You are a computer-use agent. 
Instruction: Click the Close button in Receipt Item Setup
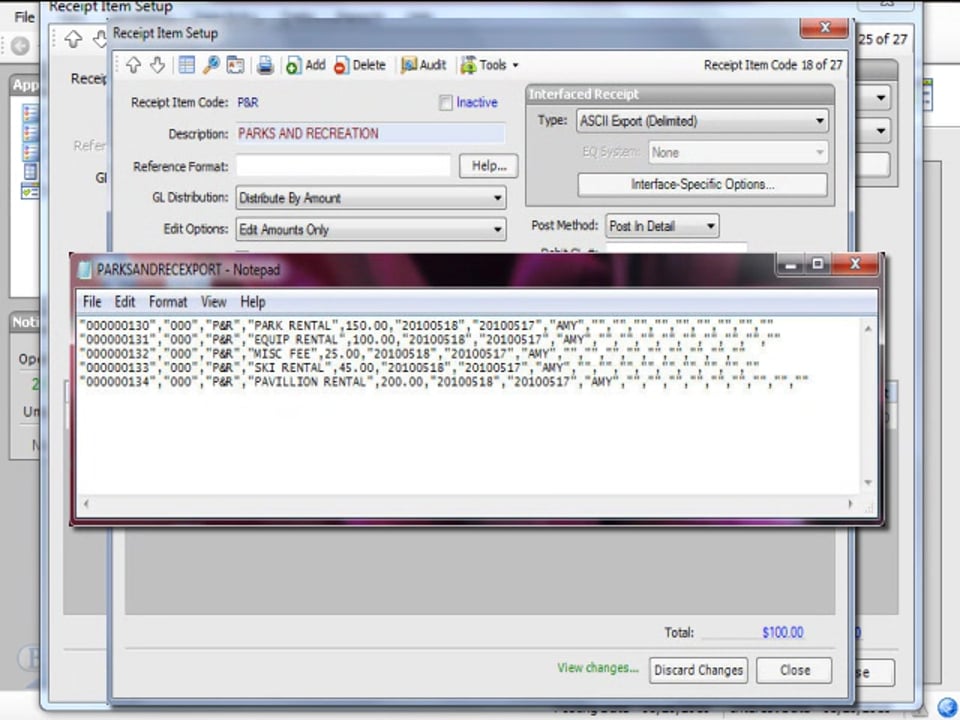pyautogui.click(x=794, y=670)
